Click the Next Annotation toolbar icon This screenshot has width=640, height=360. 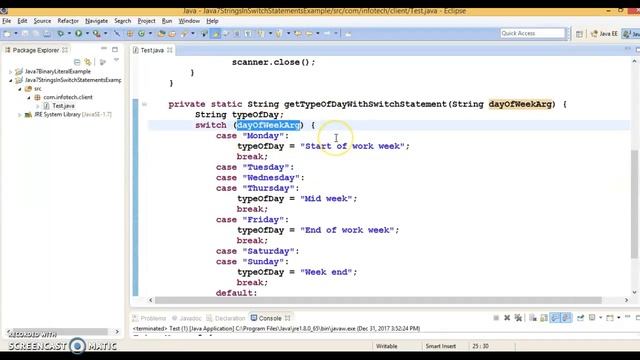coord(261,34)
